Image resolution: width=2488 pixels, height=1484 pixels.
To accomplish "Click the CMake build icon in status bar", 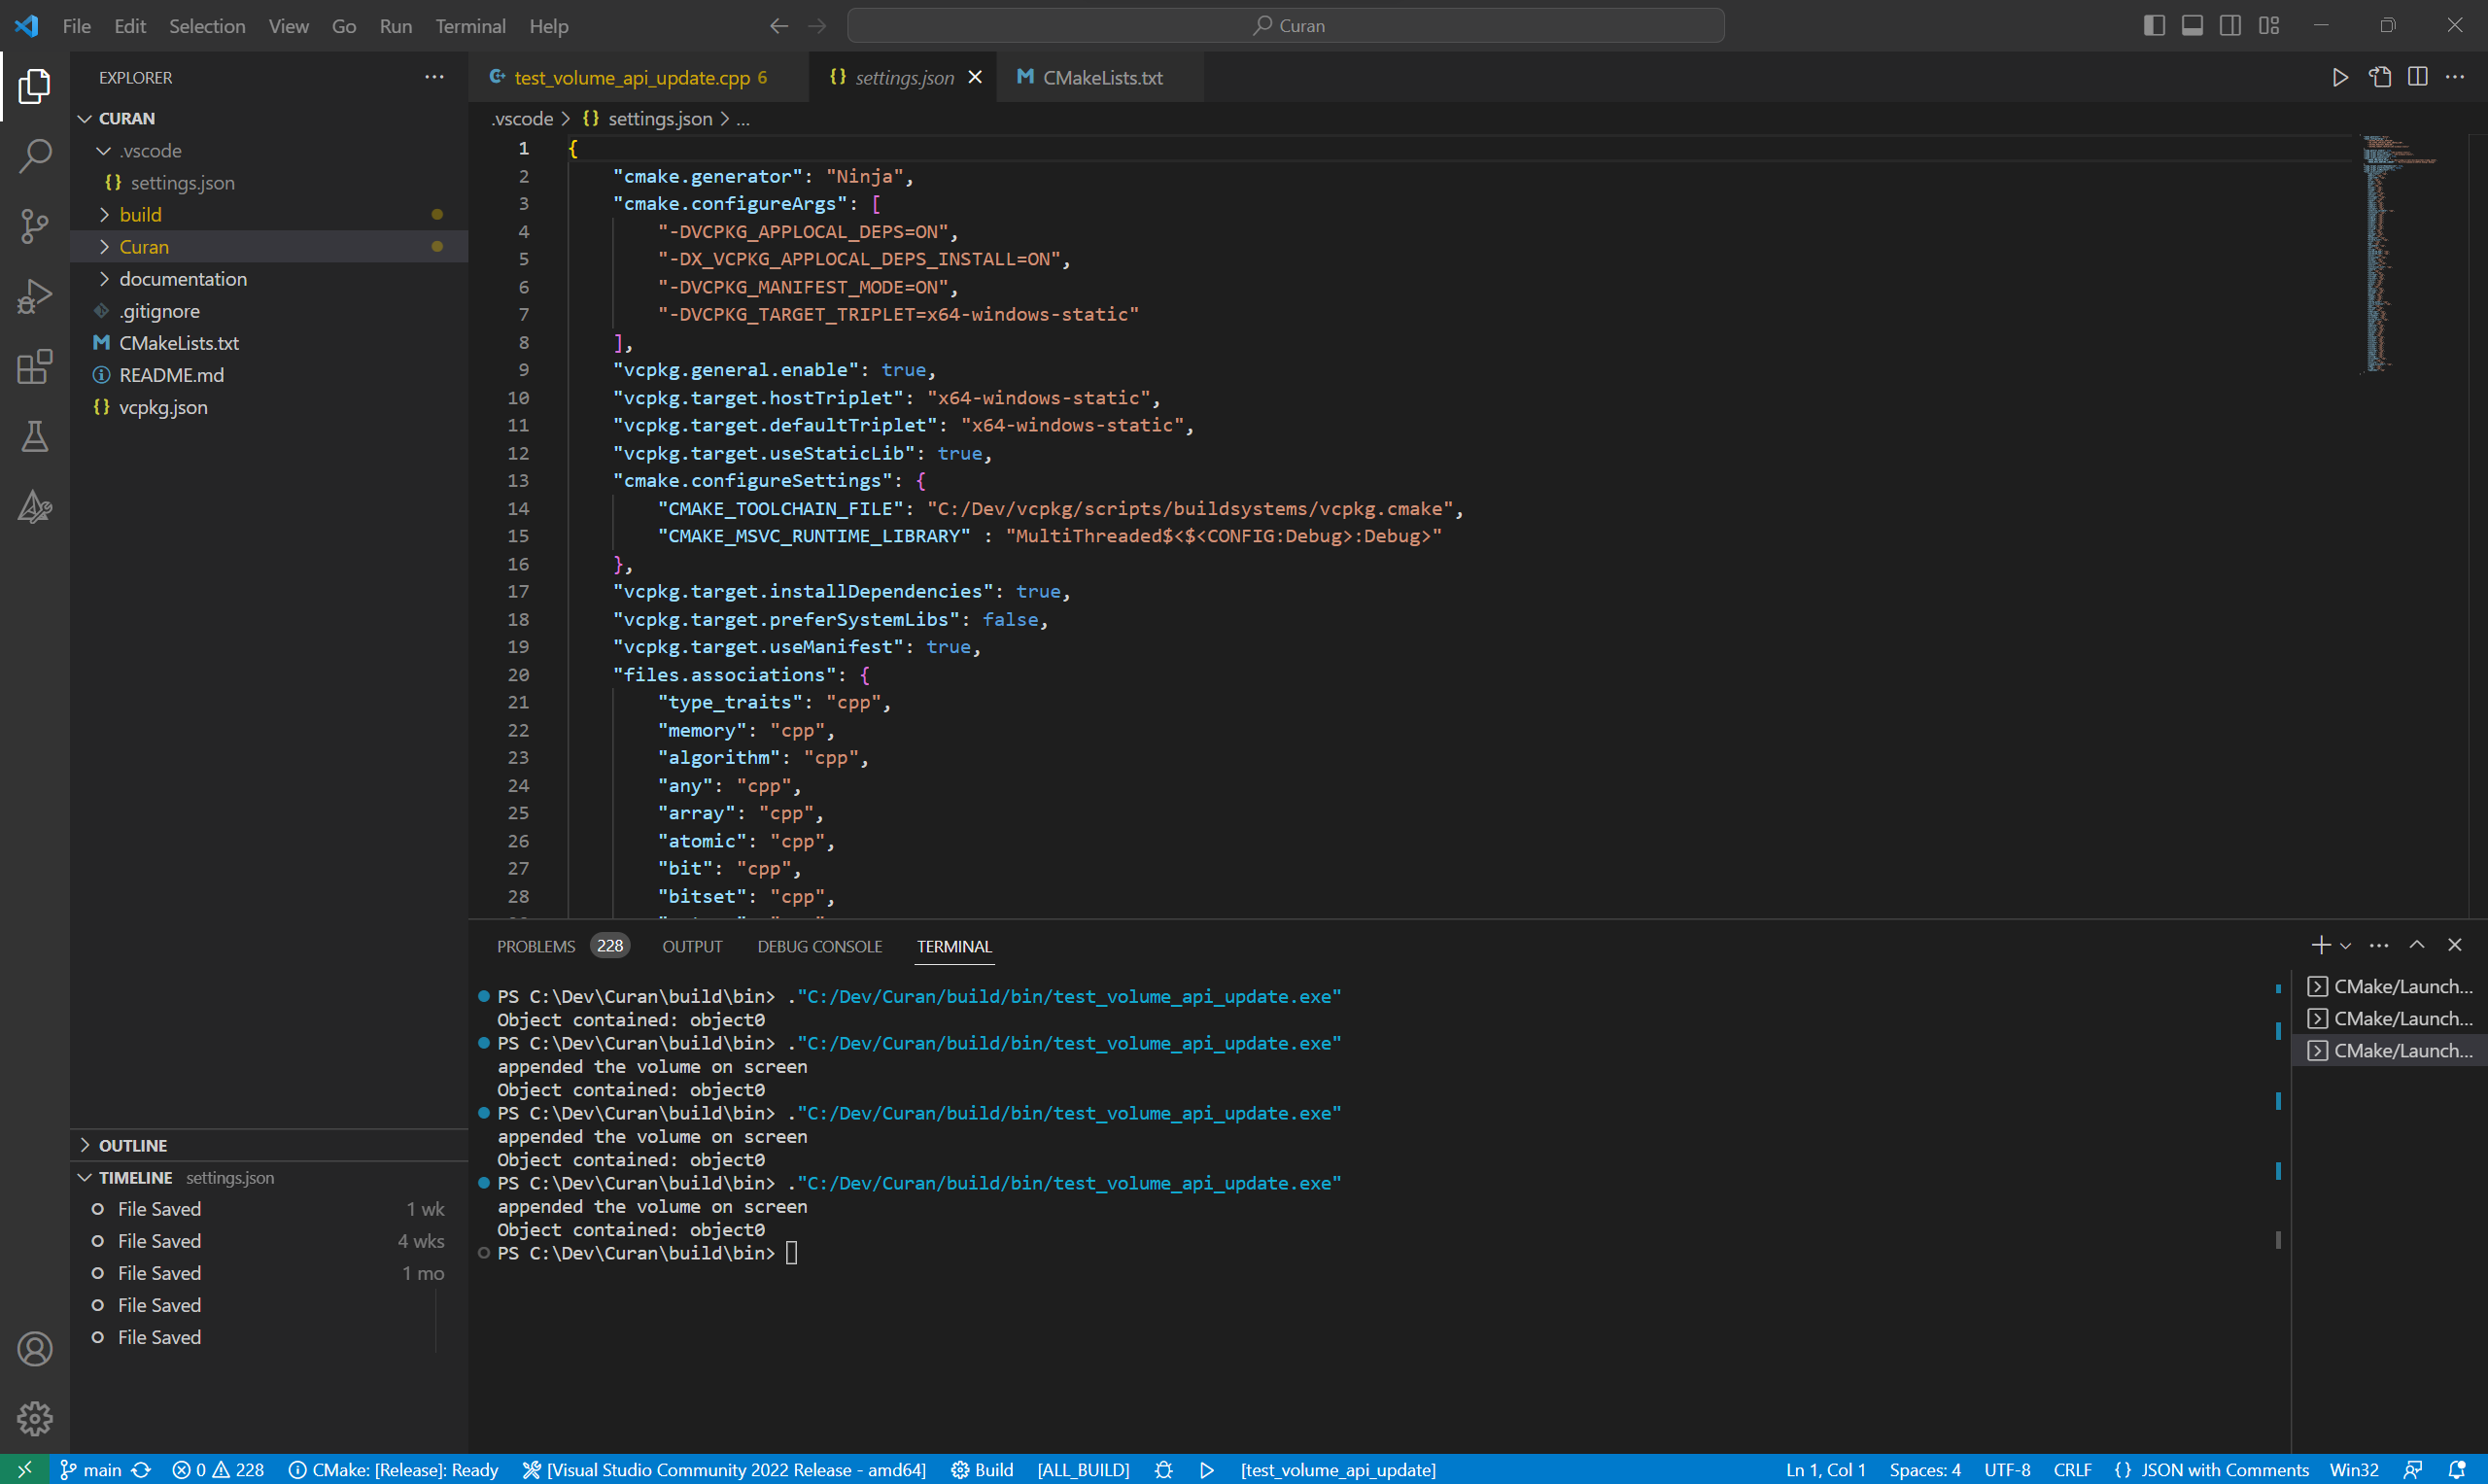I will 961,1469.
